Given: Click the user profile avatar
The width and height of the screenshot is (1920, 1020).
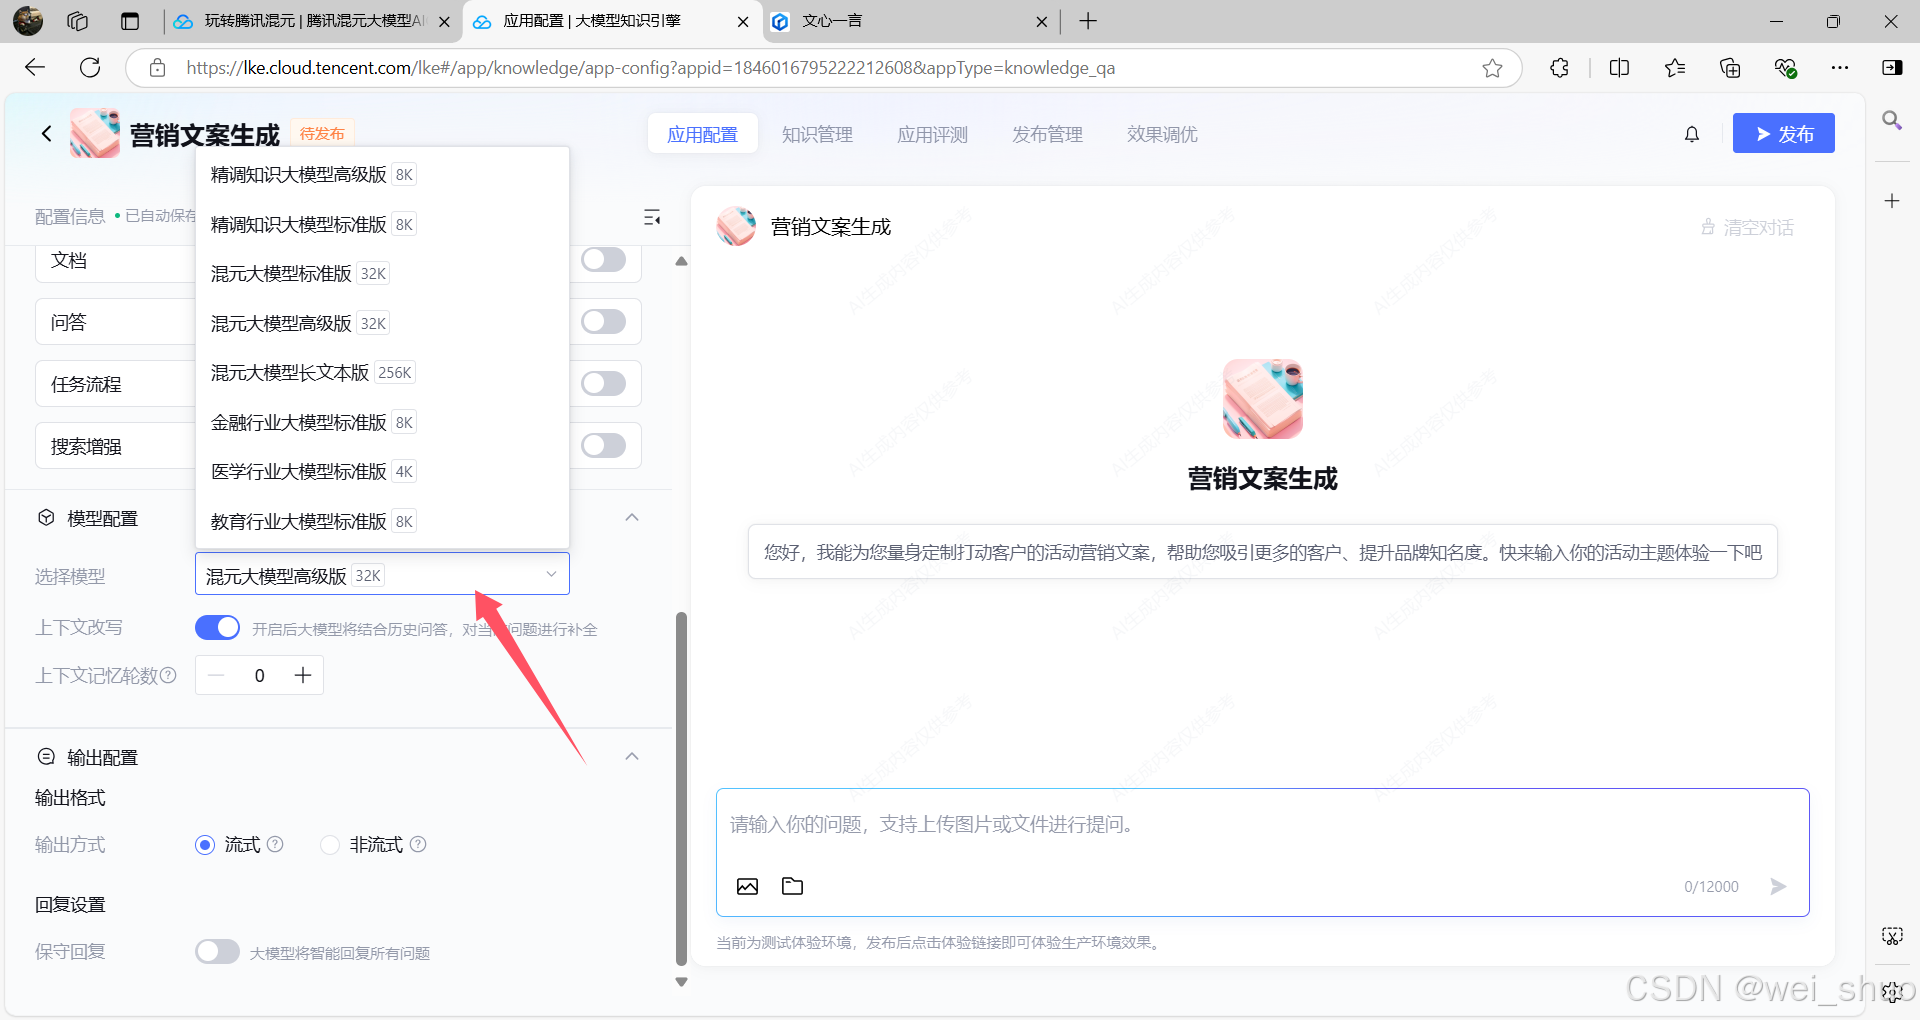Looking at the screenshot, I should (28, 20).
